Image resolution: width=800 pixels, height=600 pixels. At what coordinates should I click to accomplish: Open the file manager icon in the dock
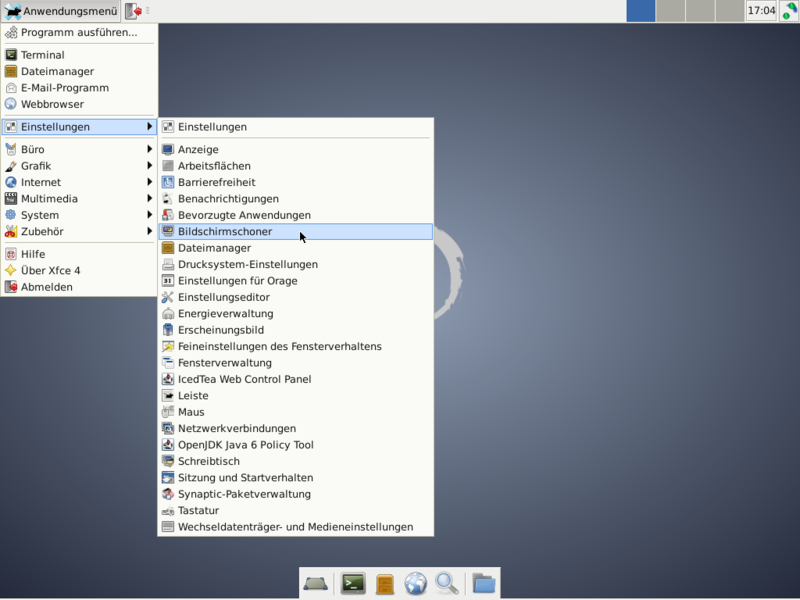pos(385,583)
